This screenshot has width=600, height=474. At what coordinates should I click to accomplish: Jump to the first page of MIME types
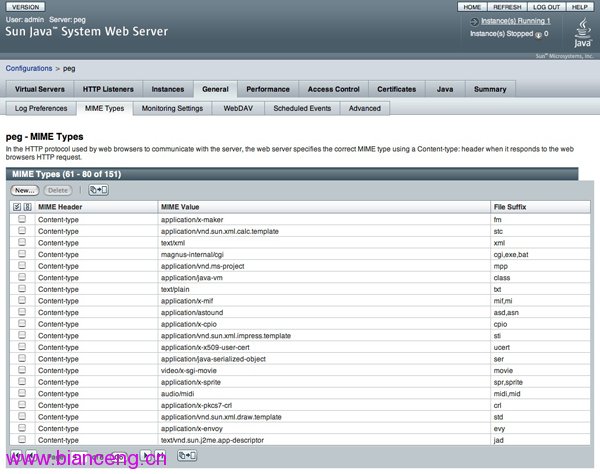(x=16, y=455)
